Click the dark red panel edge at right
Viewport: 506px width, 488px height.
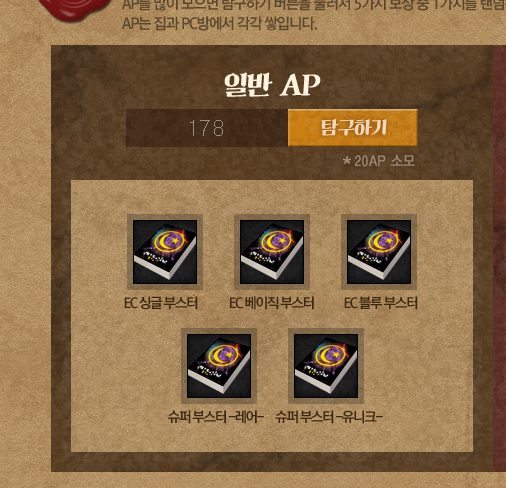coord(500,258)
